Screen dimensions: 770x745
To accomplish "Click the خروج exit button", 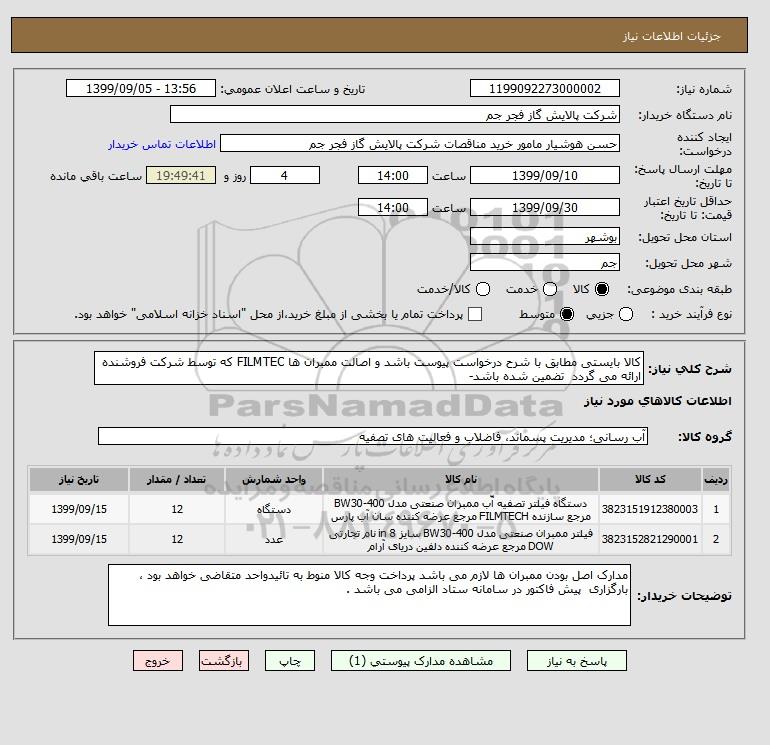I will pyautogui.click(x=158, y=661).
